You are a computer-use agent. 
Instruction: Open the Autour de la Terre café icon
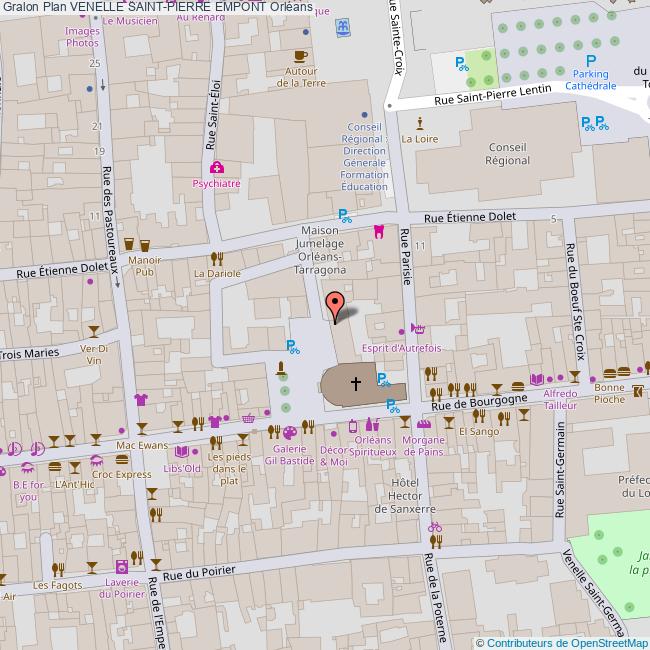[x=300, y=56]
